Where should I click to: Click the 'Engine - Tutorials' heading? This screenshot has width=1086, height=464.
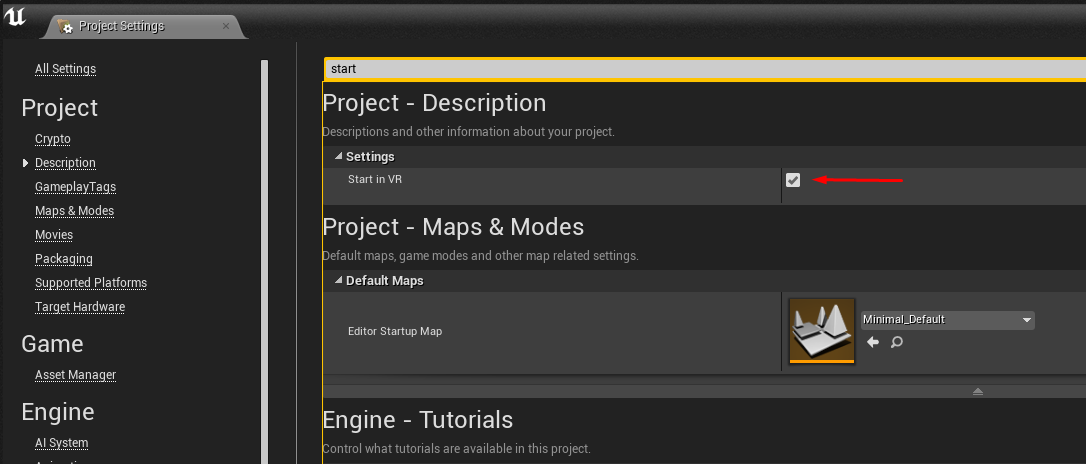click(418, 420)
